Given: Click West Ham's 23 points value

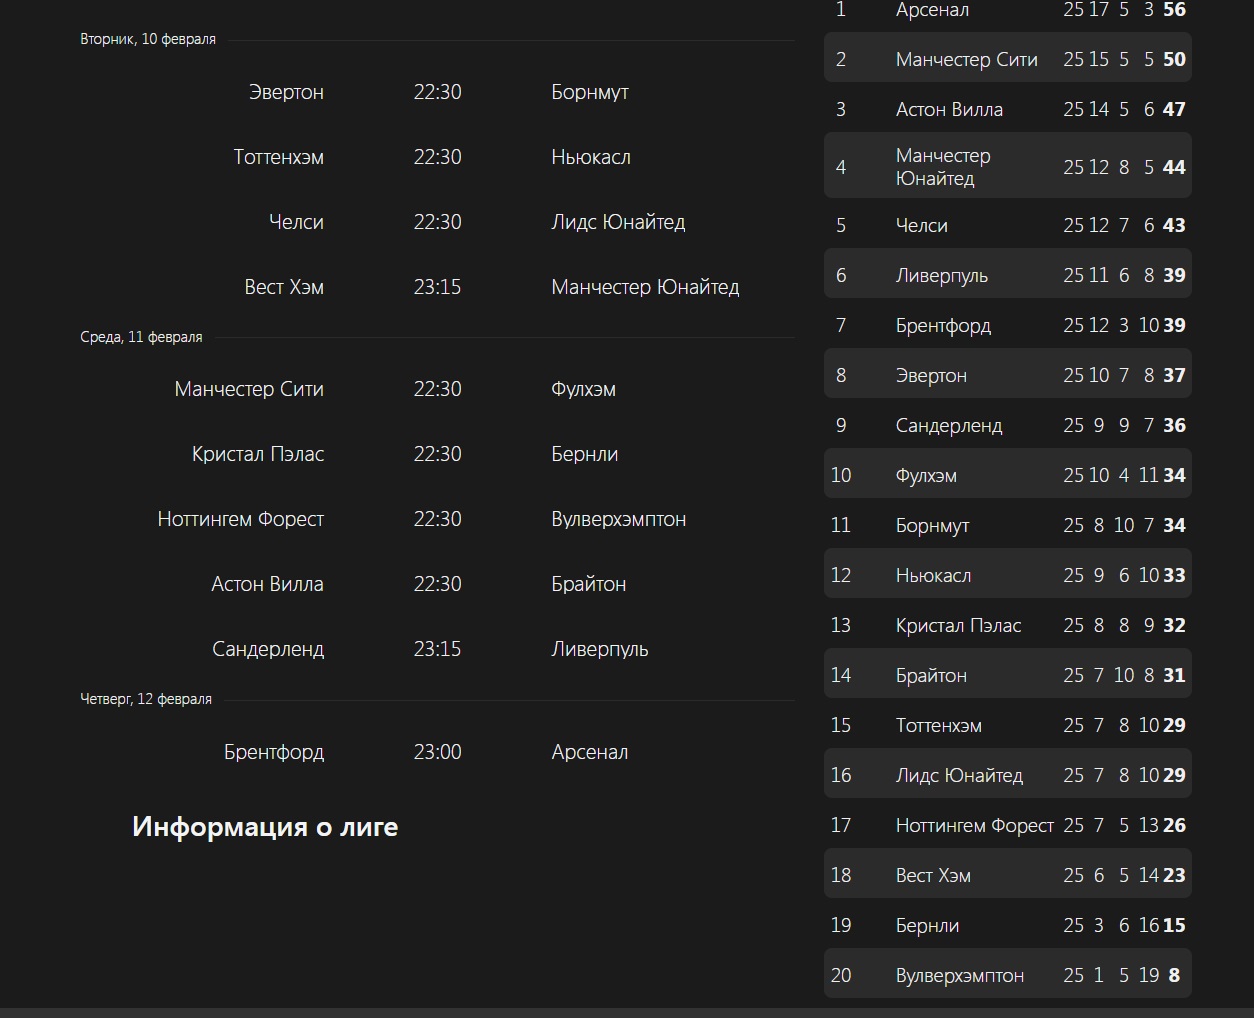Looking at the screenshot, I should coord(1174,875).
